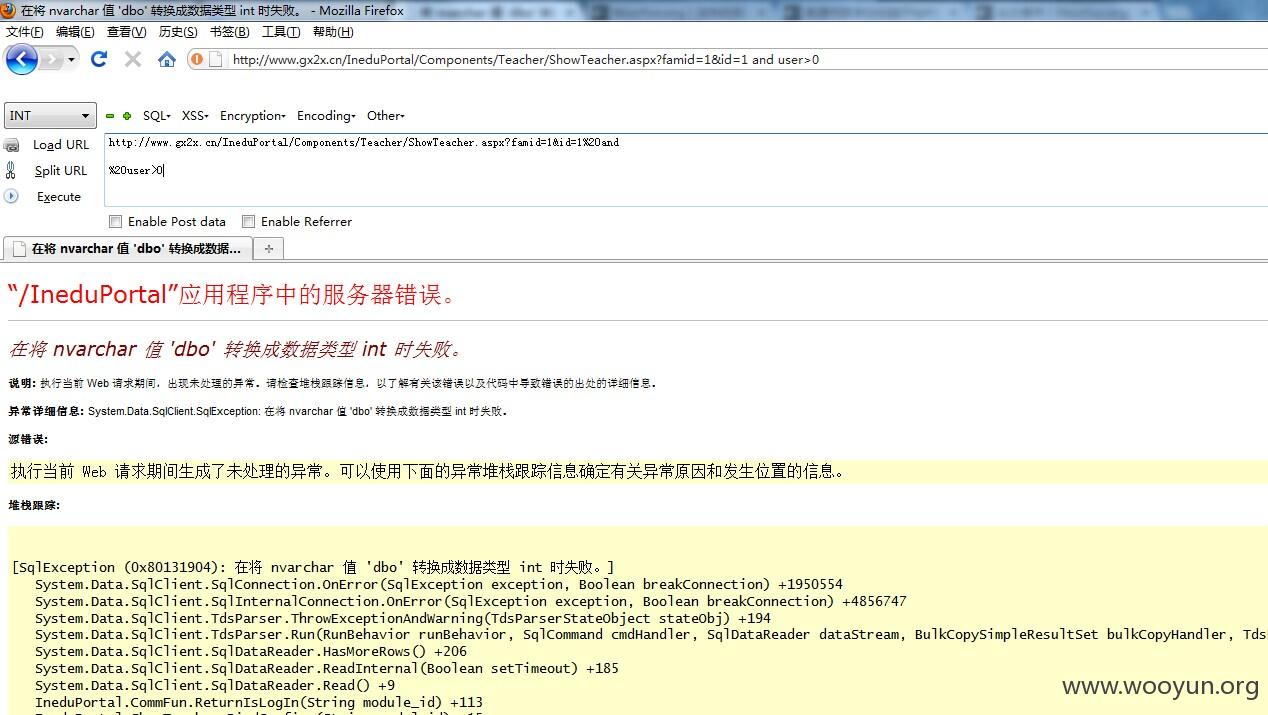This screenshot has height=715, width=1268.
Task: Enable Referrer checkbox
Action: point(248,222)
